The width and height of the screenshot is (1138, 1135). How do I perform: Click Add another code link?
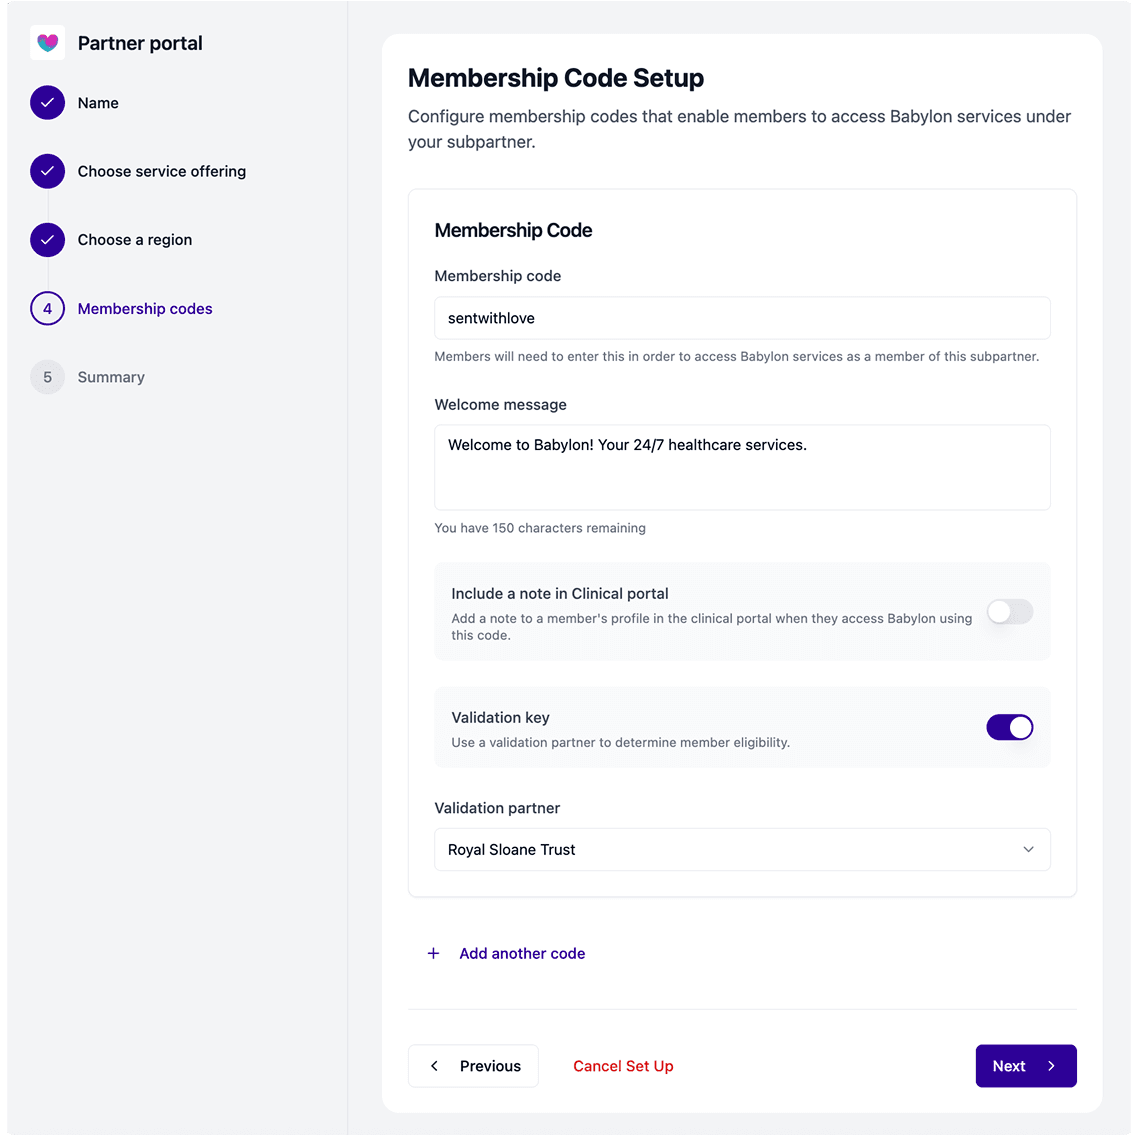pyautogui.click(x=522, y=954)
